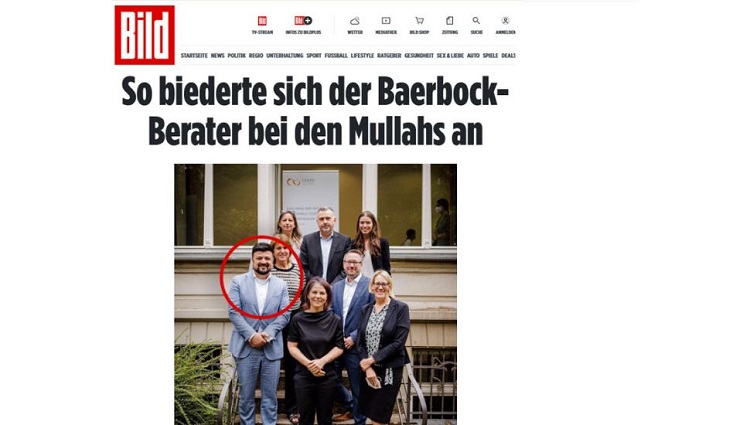Click the Anmelden user icon
This screenshot has width=750, height=425.
[505, 21]
